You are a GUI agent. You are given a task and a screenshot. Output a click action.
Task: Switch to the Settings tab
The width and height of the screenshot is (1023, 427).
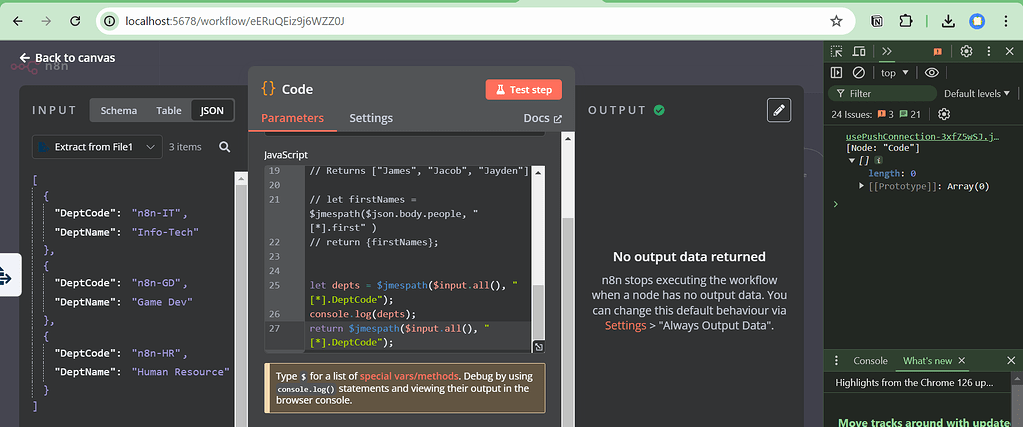371,118
